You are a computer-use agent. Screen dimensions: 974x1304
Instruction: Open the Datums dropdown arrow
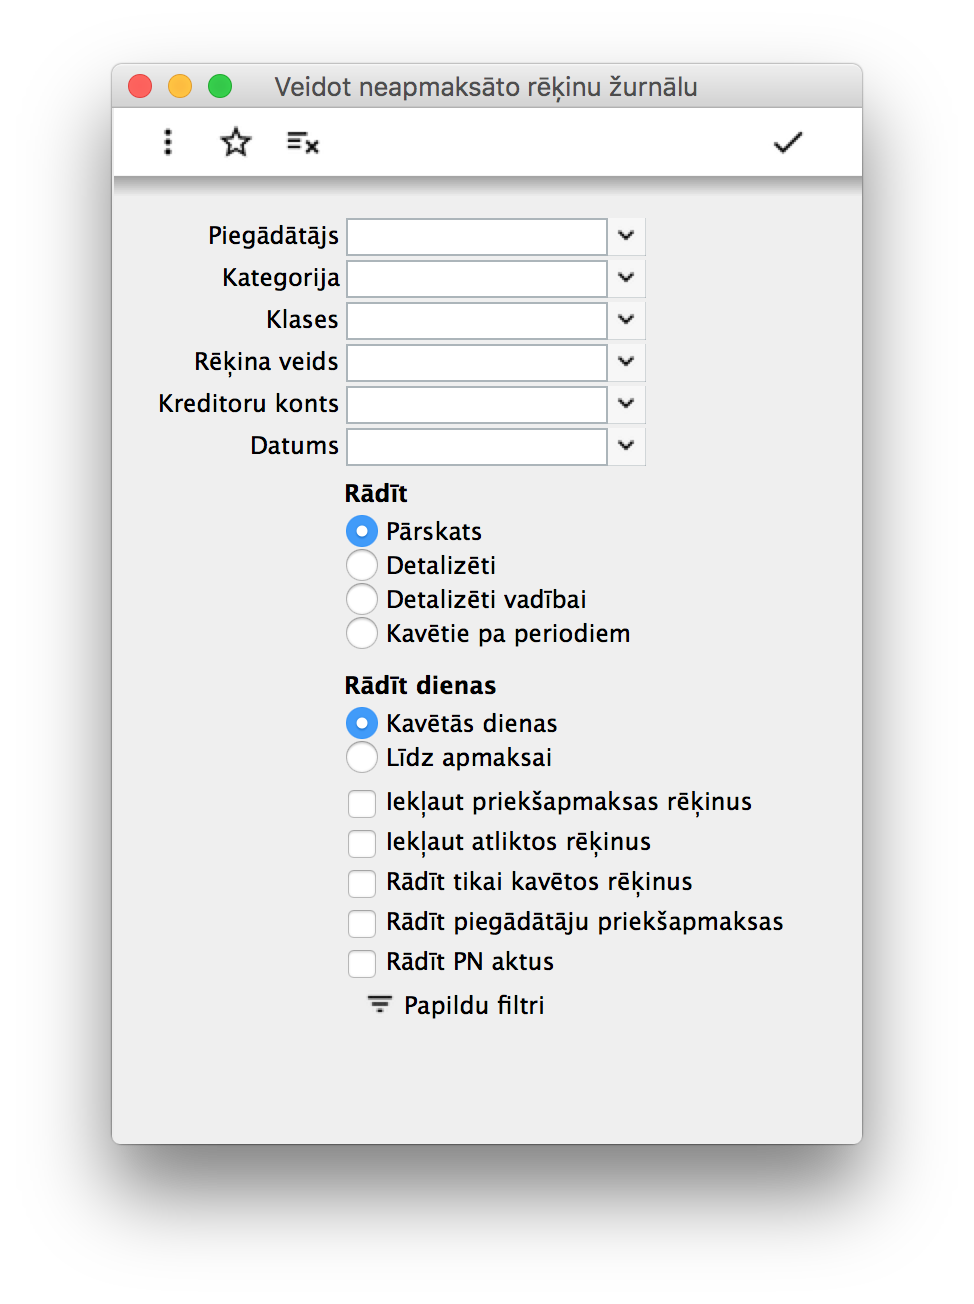(x=626, y=446)
